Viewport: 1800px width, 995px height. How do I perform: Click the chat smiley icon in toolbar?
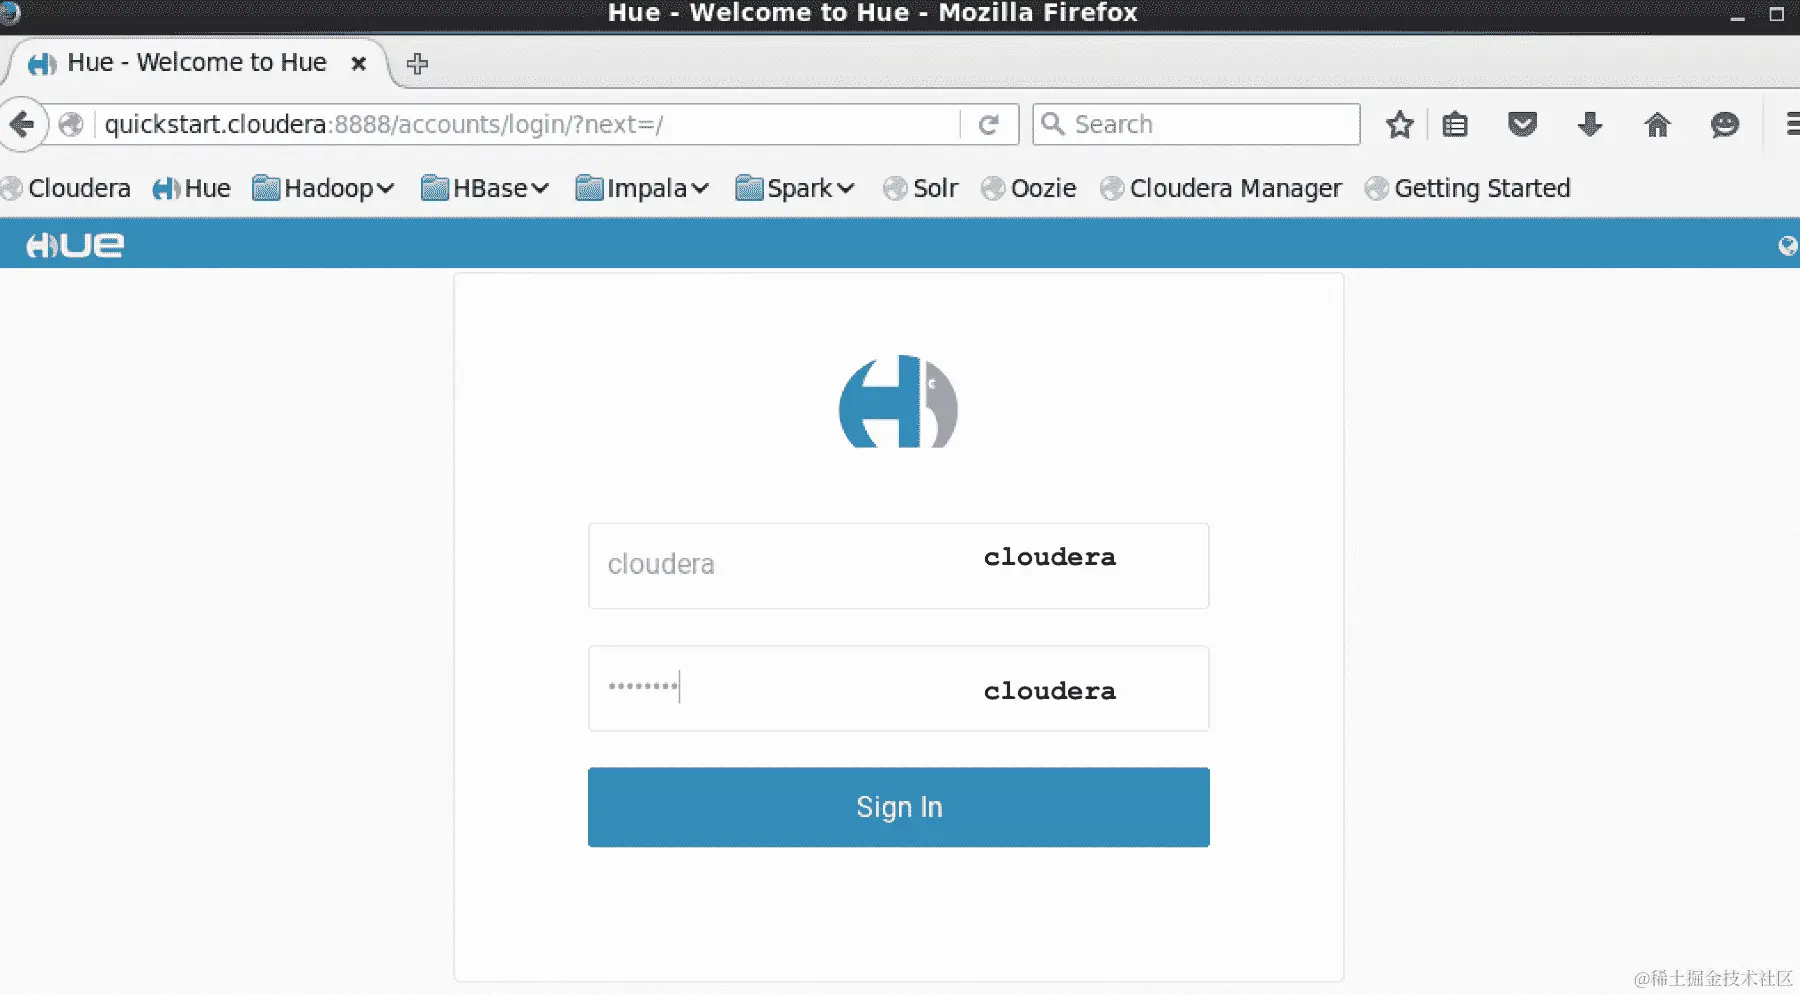(1725, 125)
